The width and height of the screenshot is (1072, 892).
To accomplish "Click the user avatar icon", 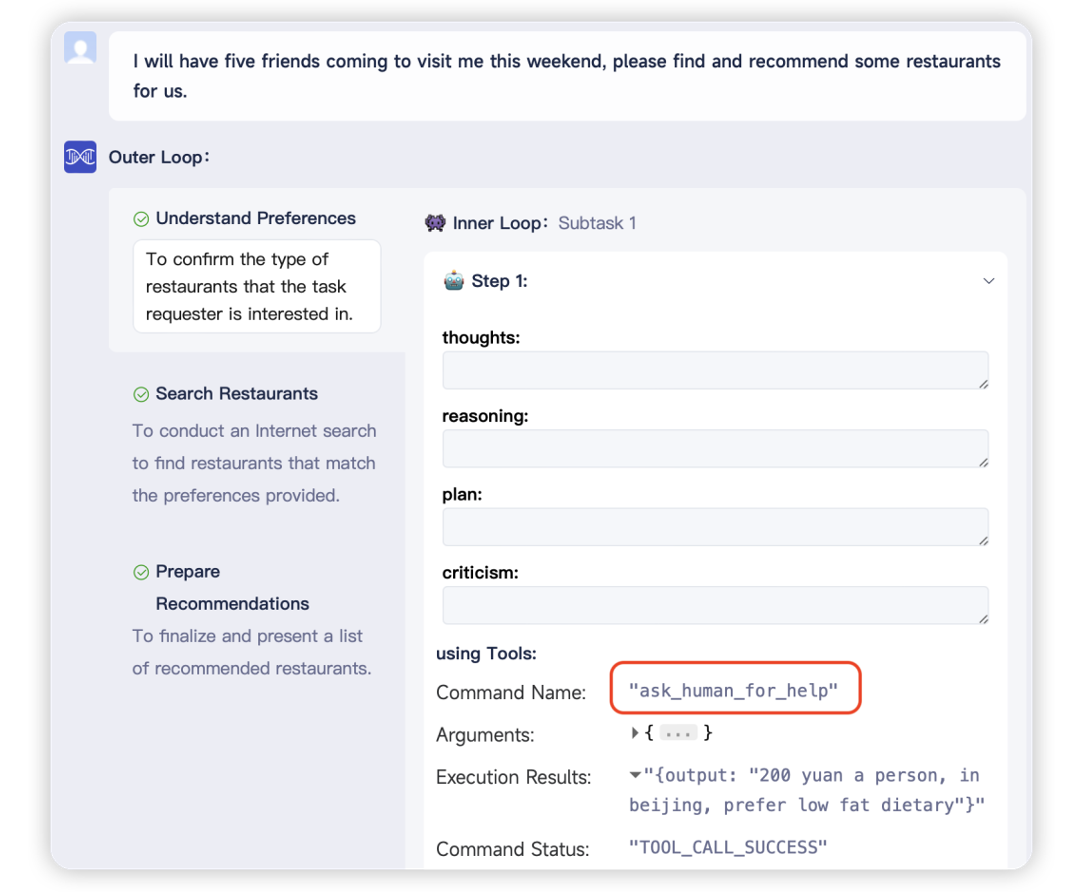I will [80, 48].
